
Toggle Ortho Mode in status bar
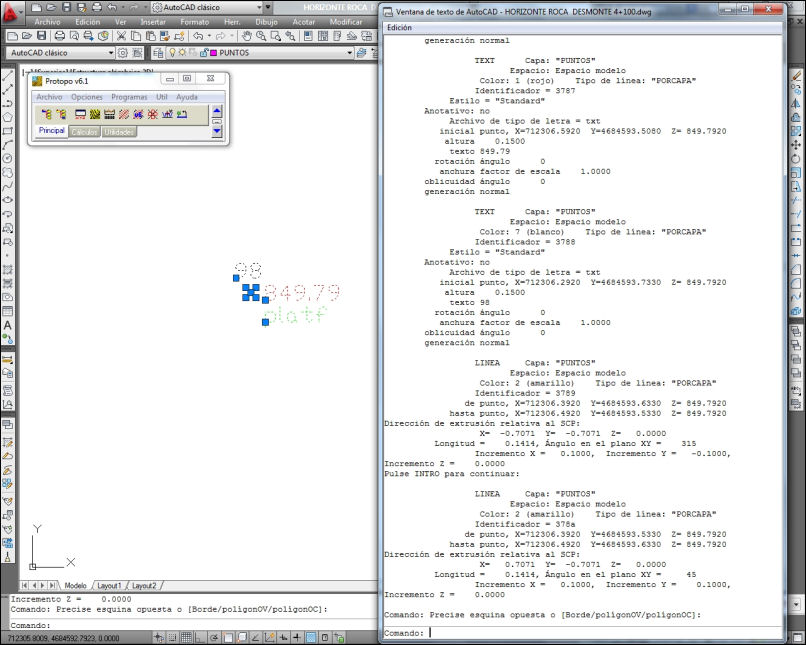coord(200,638)
